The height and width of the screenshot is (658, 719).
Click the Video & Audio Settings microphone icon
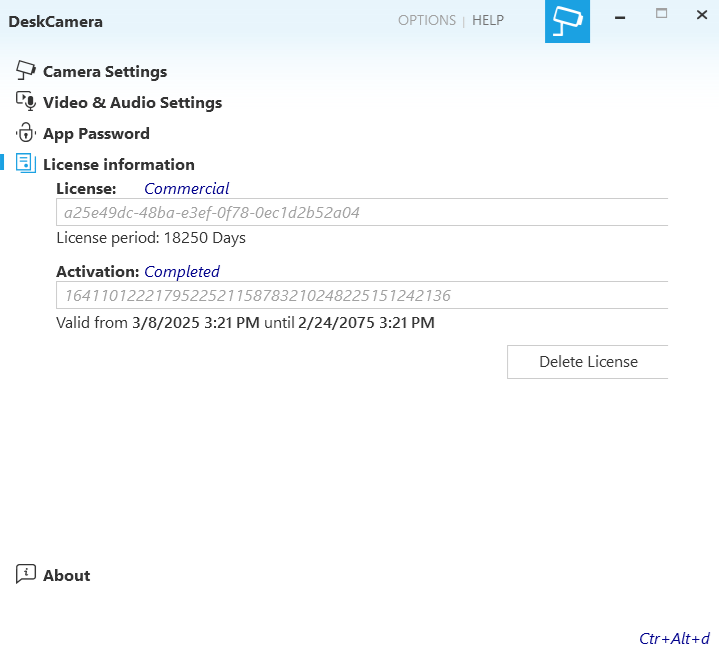click(x=26, y=102)
